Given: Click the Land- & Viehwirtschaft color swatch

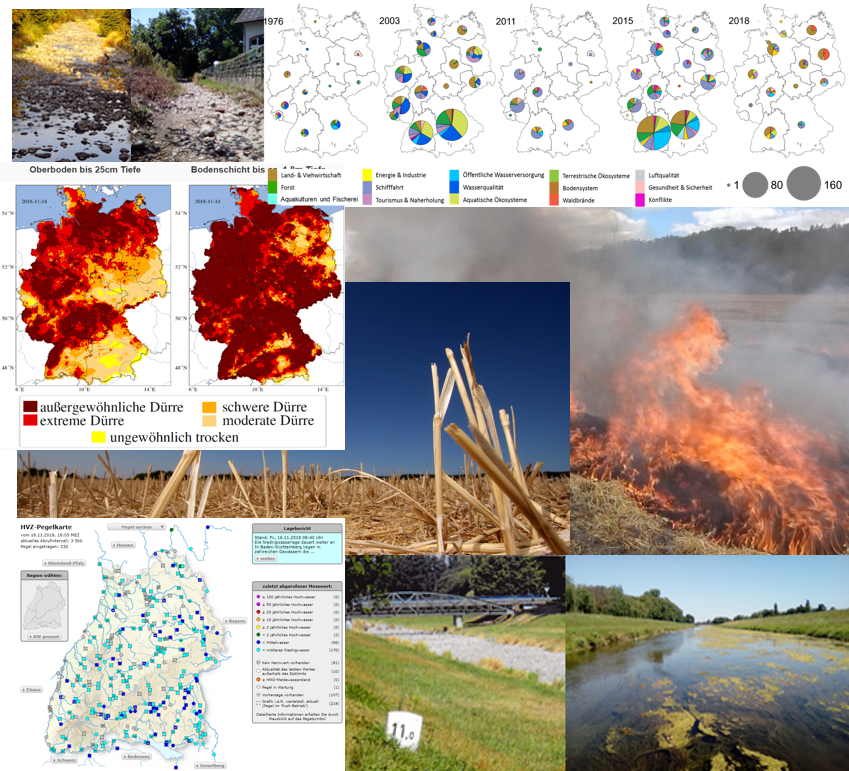Looking at the screenshot, I should [272, 175].
